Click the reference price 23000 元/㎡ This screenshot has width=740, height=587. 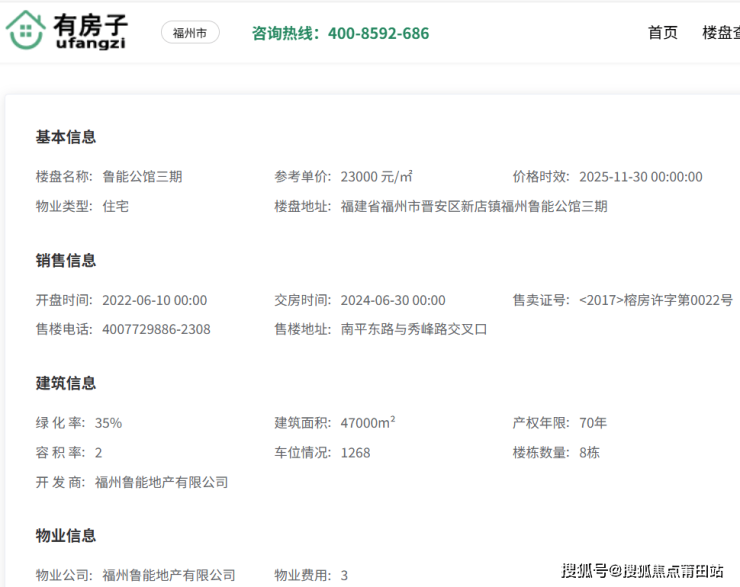tap(377, 177)
